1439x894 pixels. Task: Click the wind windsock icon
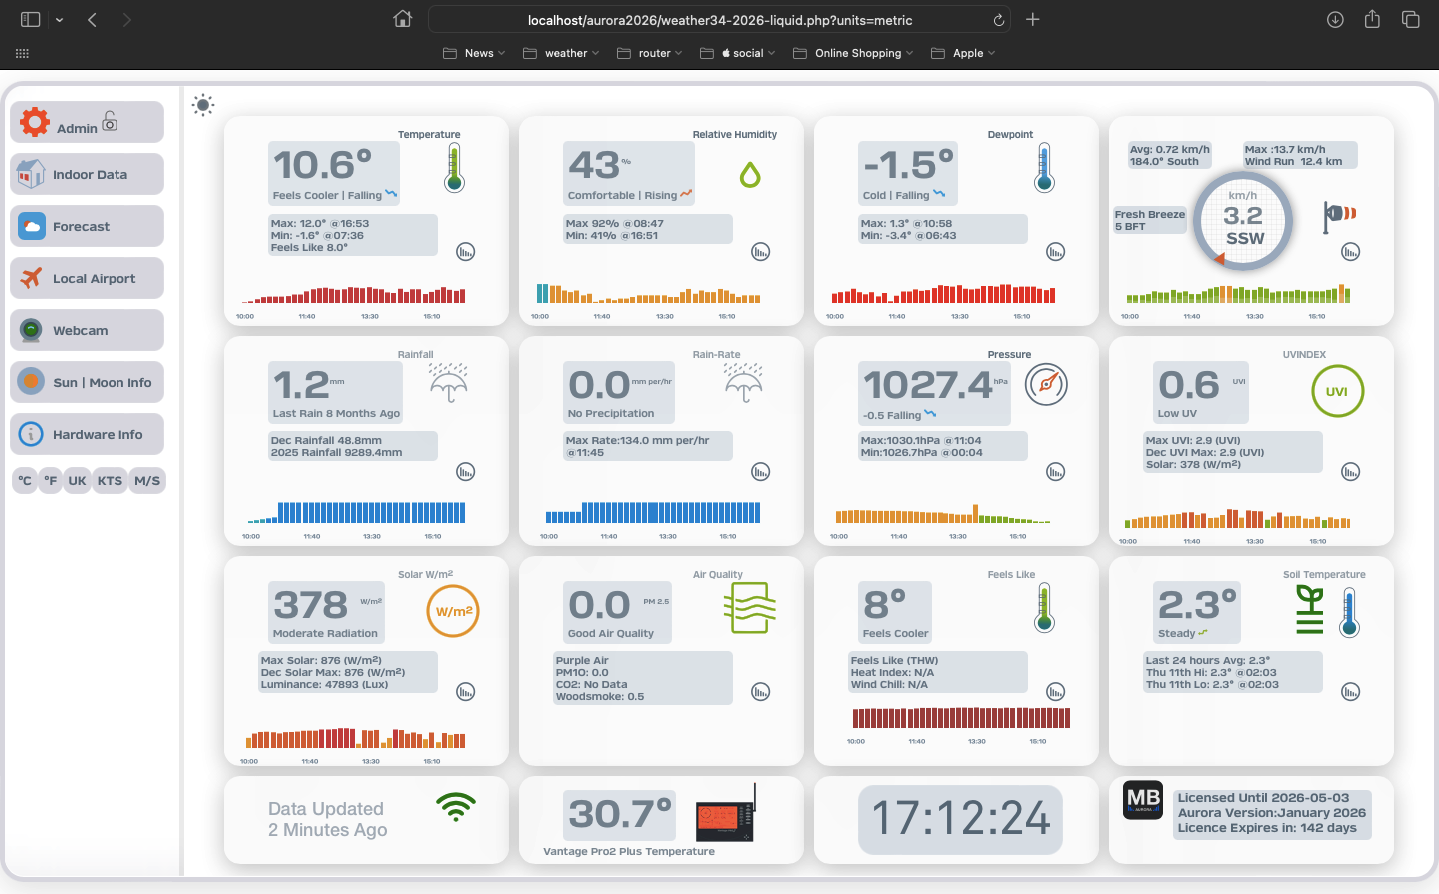1338,215
